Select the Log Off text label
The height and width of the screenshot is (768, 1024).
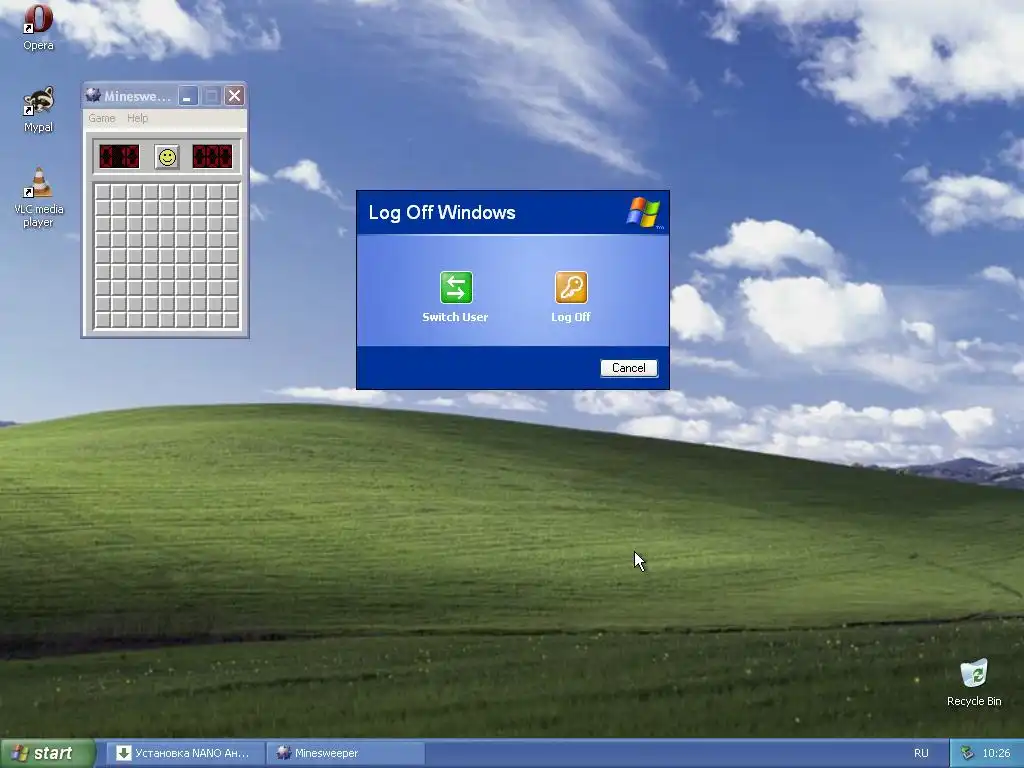(571, 317)
